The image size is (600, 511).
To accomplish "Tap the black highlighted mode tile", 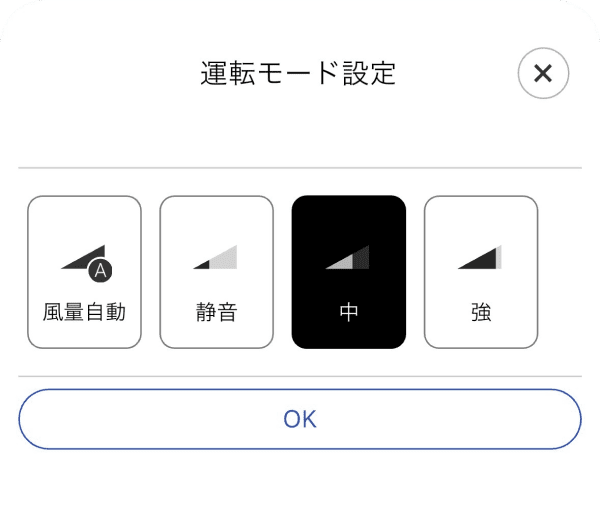I will tap(348, 272).
